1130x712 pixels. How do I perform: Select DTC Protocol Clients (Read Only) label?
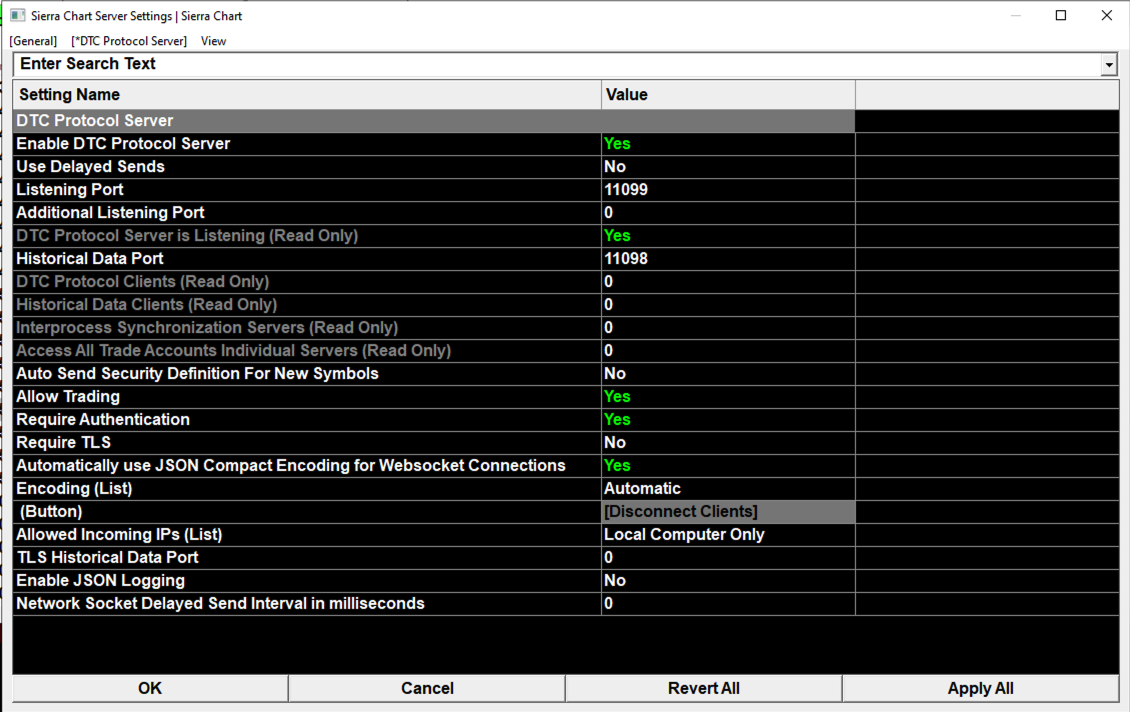pos(143,282)
